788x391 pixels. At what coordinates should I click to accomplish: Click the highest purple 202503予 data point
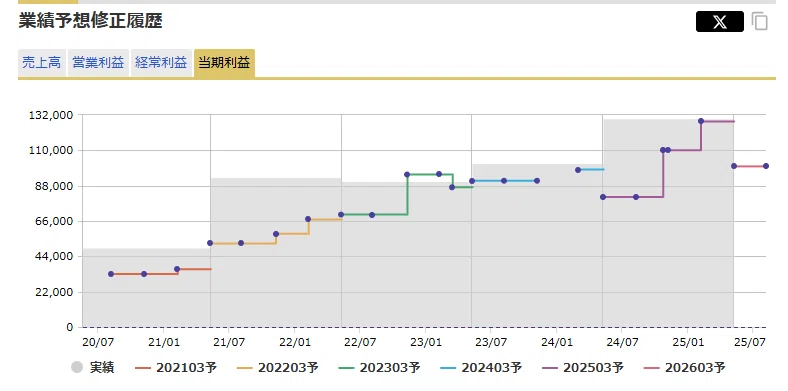pos(701,121)
